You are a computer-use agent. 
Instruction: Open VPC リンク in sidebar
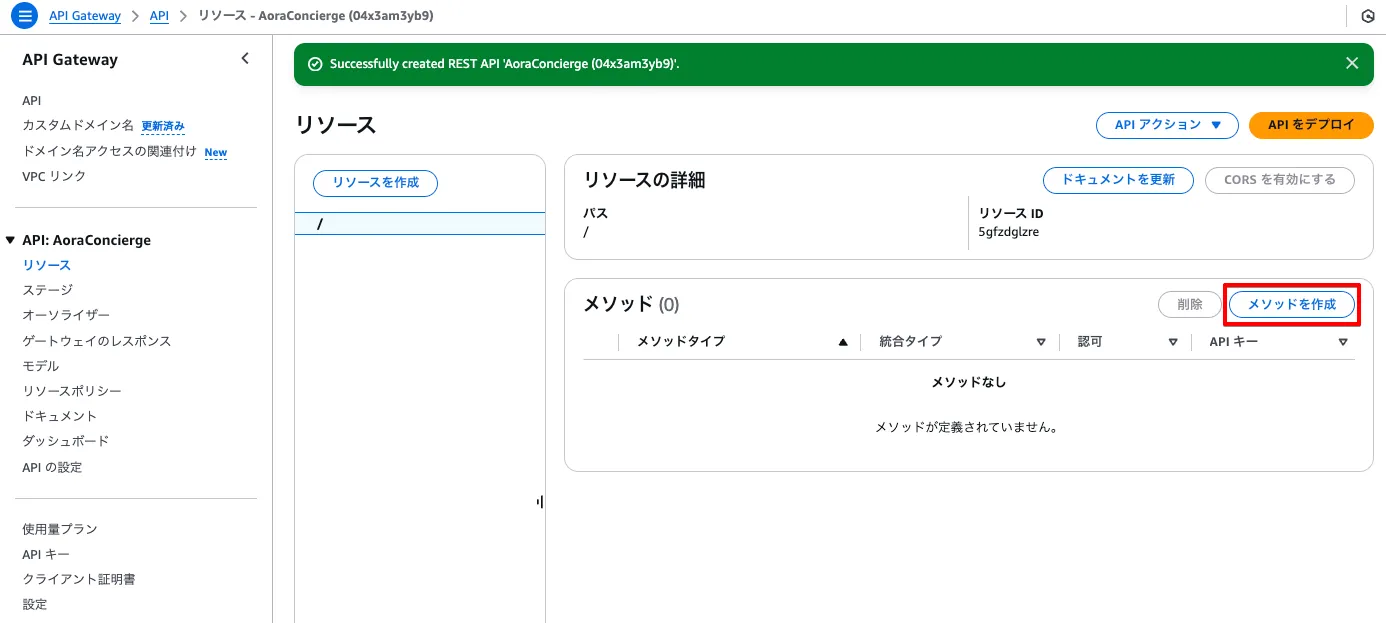[54, 176]
